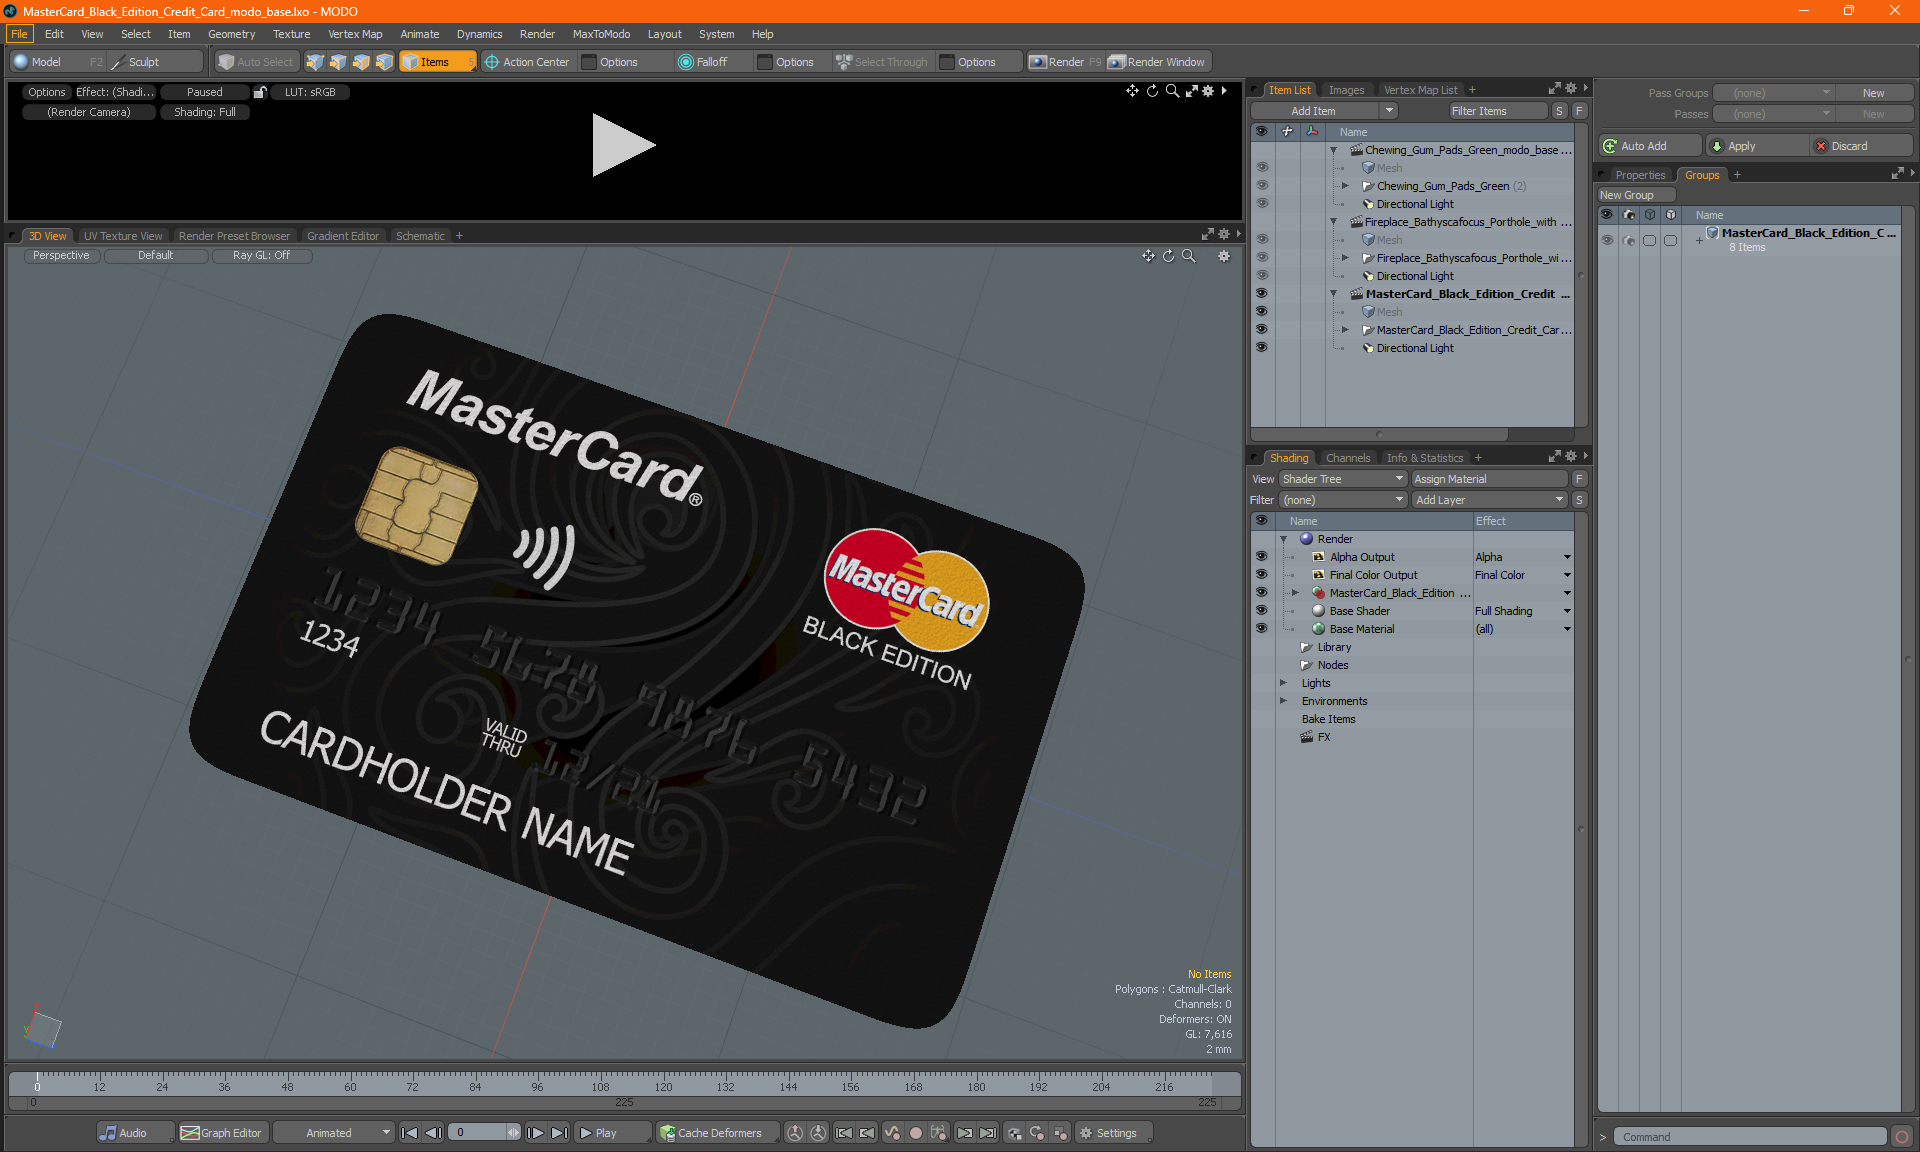Open the Add Layer dropdown

click(x=1489, y=500)
